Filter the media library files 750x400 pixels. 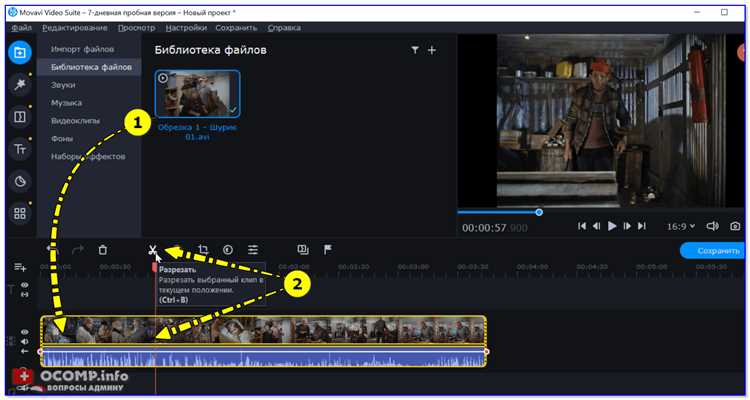415,50
